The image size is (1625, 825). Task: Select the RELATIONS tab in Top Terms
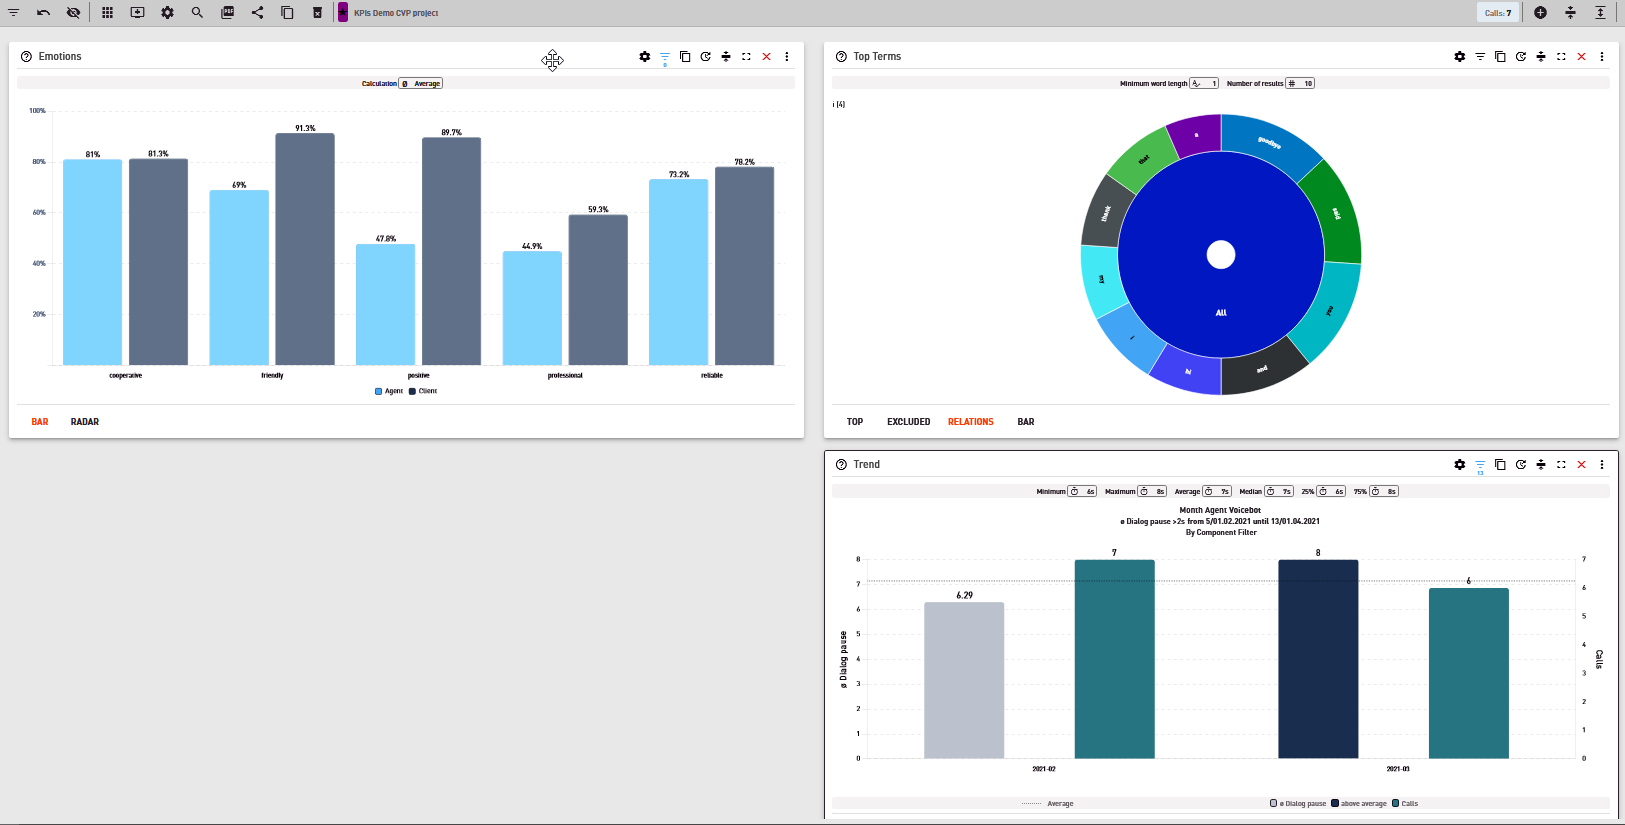tap(971, 422)
